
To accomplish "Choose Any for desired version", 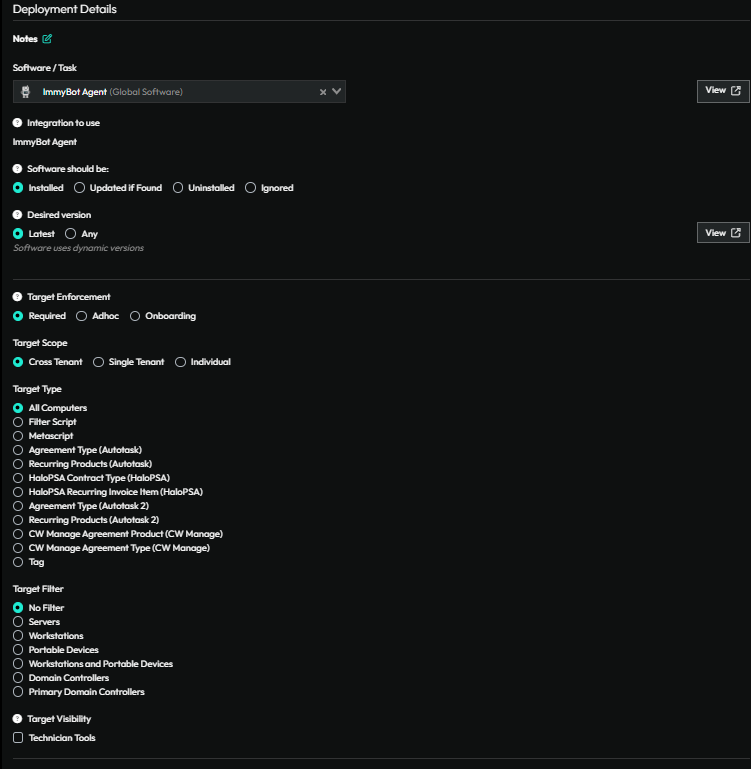I will coord(71,234).
